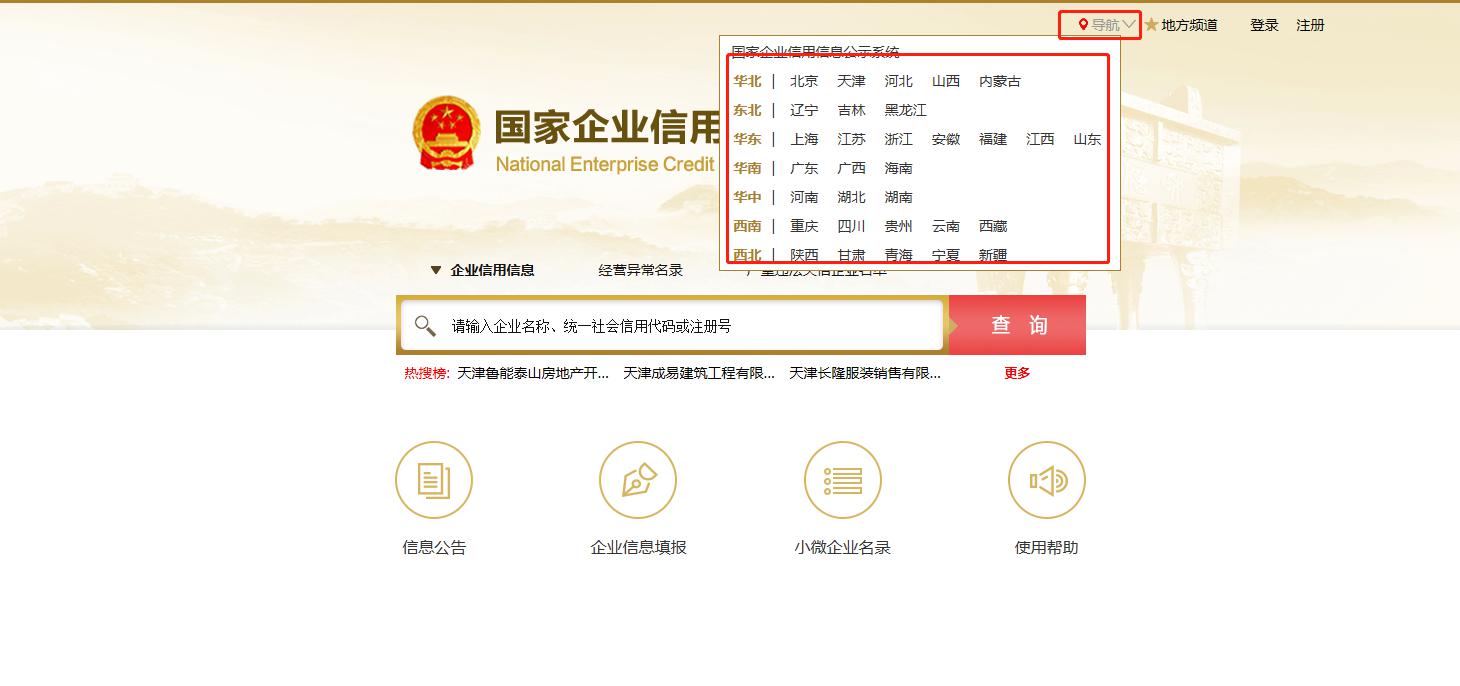Expand the 导航 dropdown chevron
This screenshot has height=686, width=1460.
[1130, 24]
